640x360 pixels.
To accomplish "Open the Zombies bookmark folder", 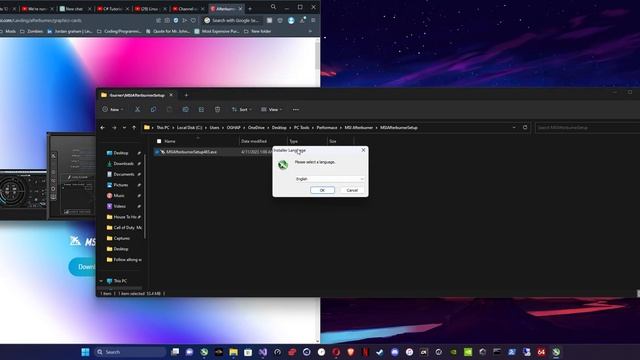I will coord(31,31).
